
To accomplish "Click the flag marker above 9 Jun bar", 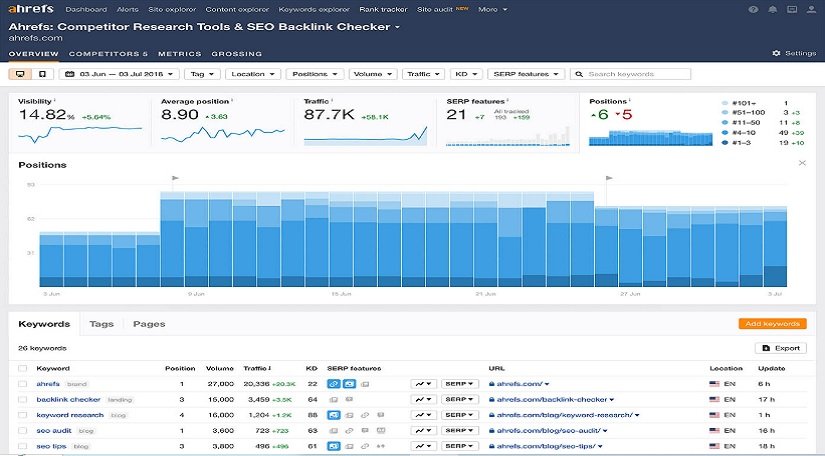I will [175, 179].
